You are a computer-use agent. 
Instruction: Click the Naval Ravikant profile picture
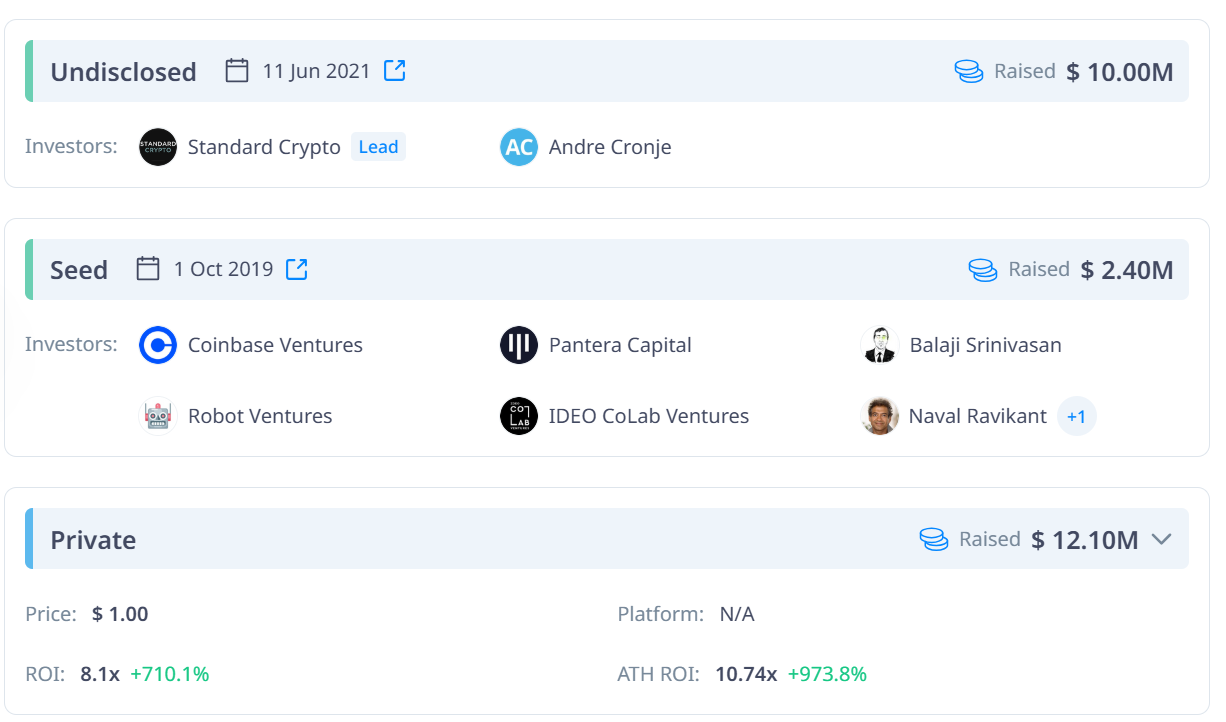coord(879,416)
